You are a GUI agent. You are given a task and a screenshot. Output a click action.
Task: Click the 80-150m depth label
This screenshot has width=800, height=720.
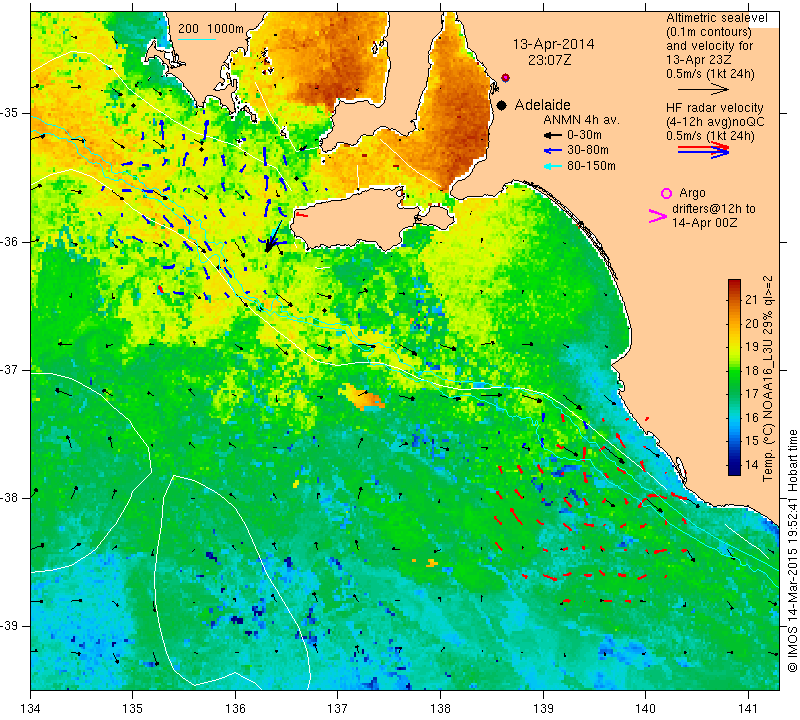(x=591, y=166)
